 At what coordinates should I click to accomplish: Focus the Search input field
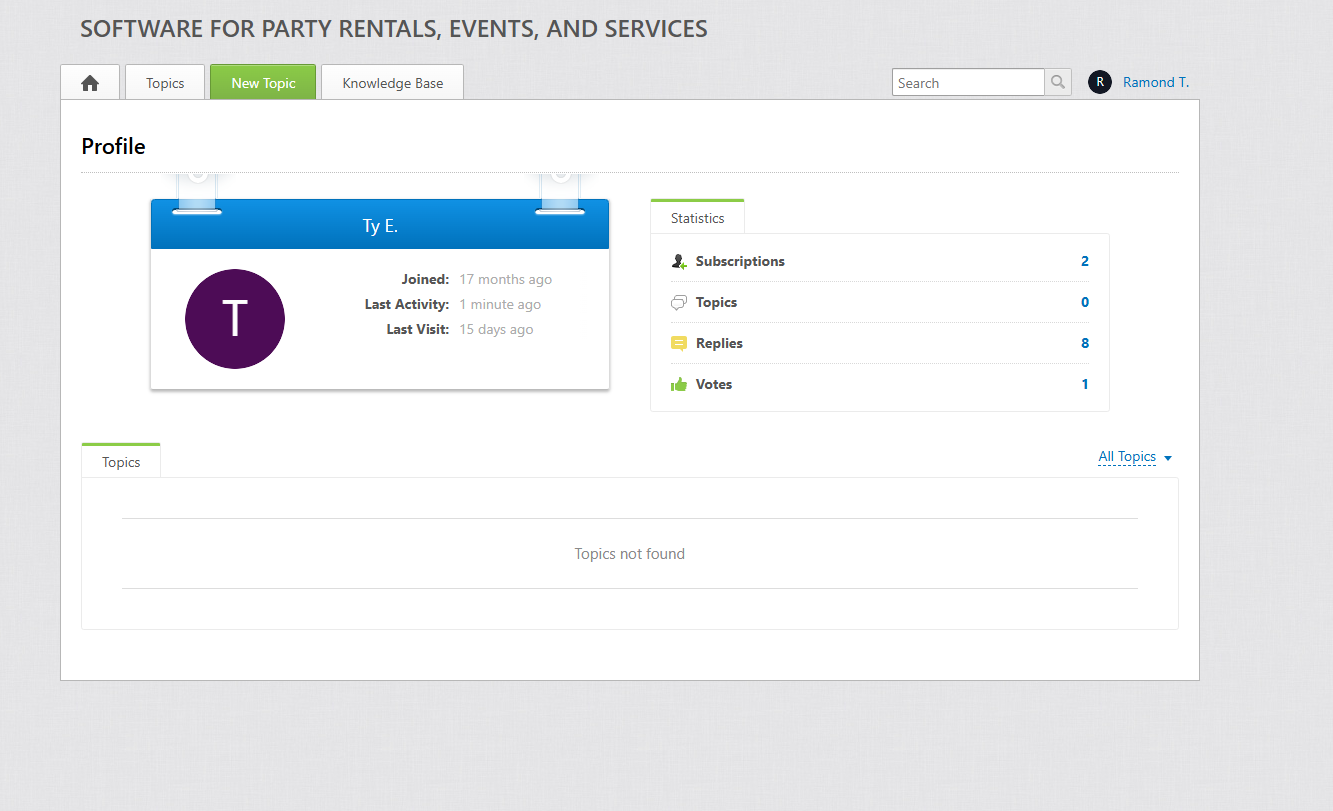pos(968,83)
